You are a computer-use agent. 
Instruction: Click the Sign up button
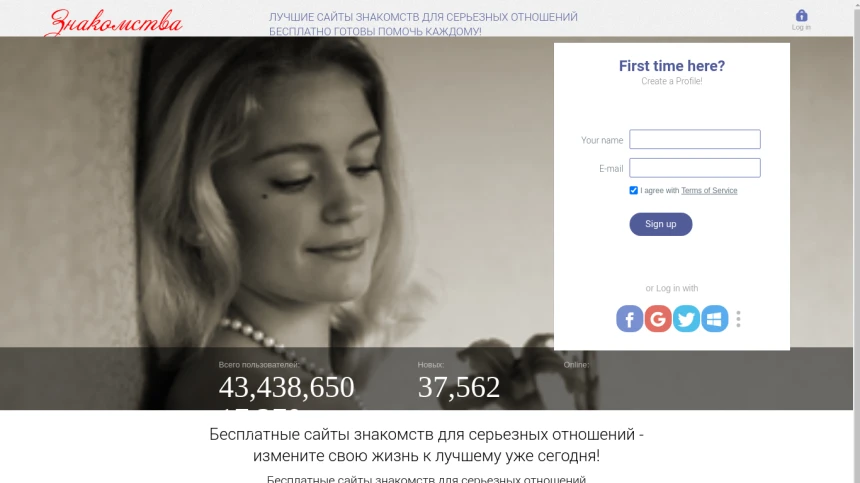pos(660,224)
